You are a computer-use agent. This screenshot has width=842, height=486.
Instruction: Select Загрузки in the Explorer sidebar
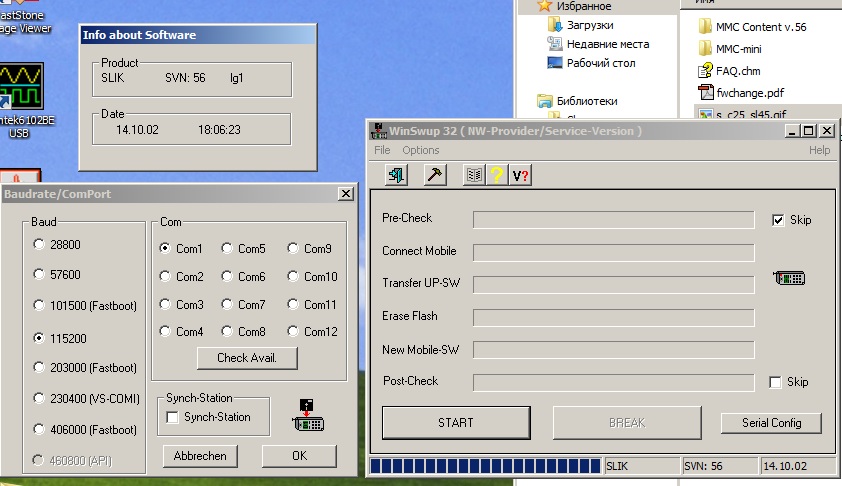(x=589, y=25)
